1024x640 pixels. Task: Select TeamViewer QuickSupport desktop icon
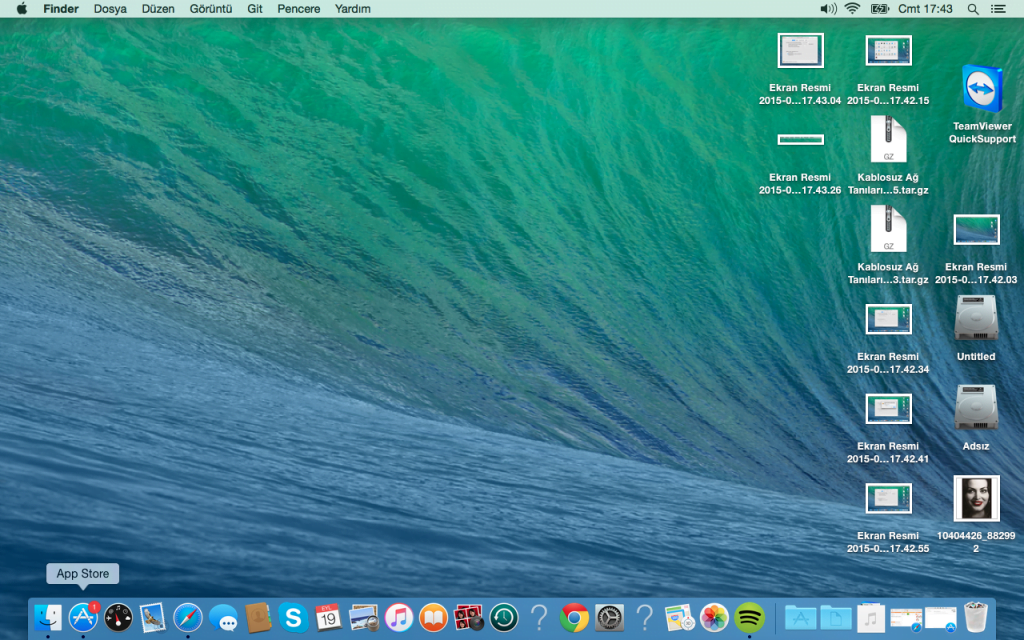tap(982, 90)
